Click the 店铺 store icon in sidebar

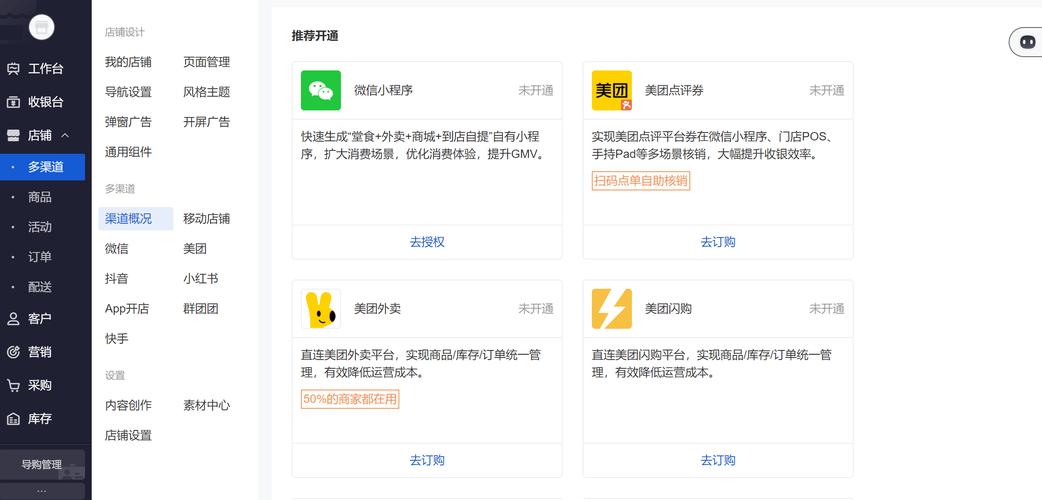click(13, 136)
